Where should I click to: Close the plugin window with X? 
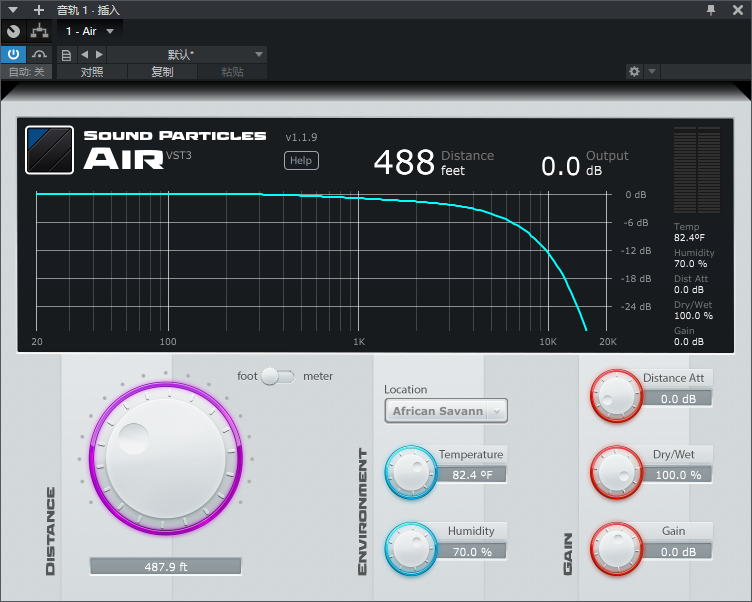[x=738, y=10]
